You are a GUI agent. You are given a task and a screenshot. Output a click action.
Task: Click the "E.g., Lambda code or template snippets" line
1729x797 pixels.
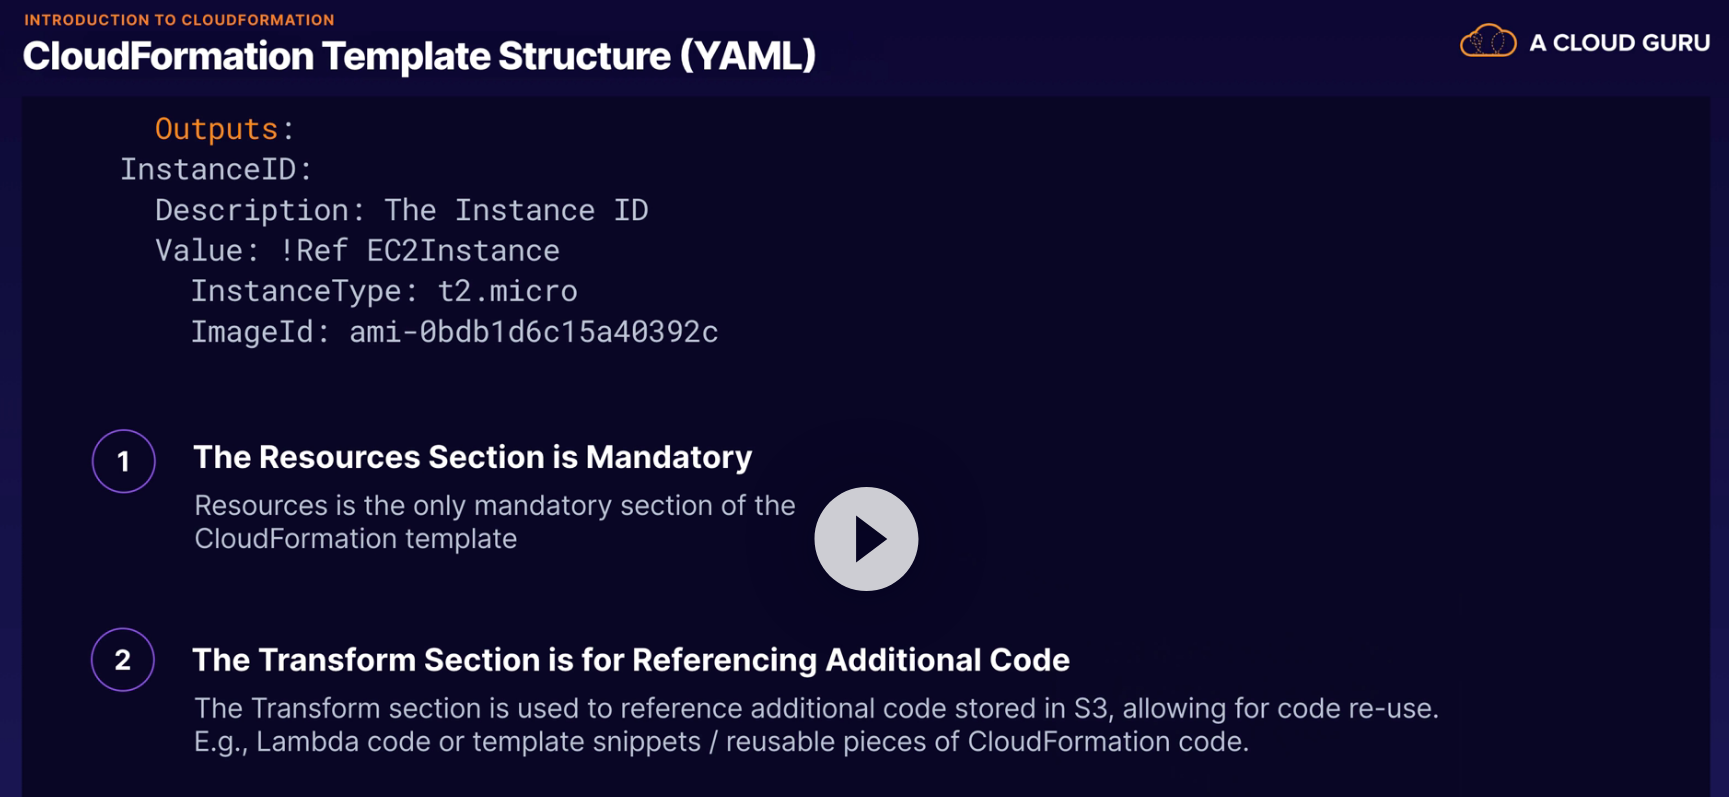pyautogui.click(x=721, y=742)
